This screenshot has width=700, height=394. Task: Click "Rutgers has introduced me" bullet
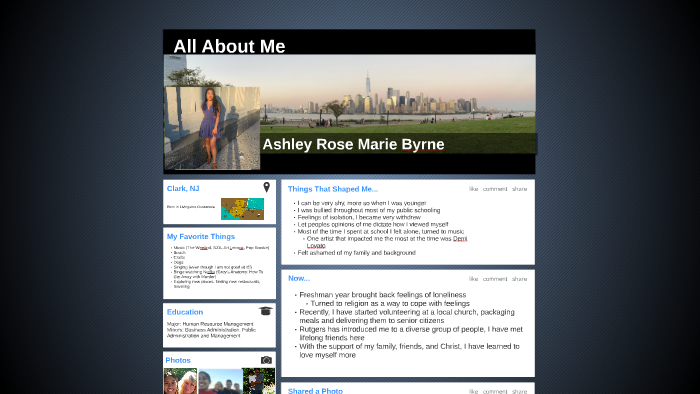pos(411,333)
